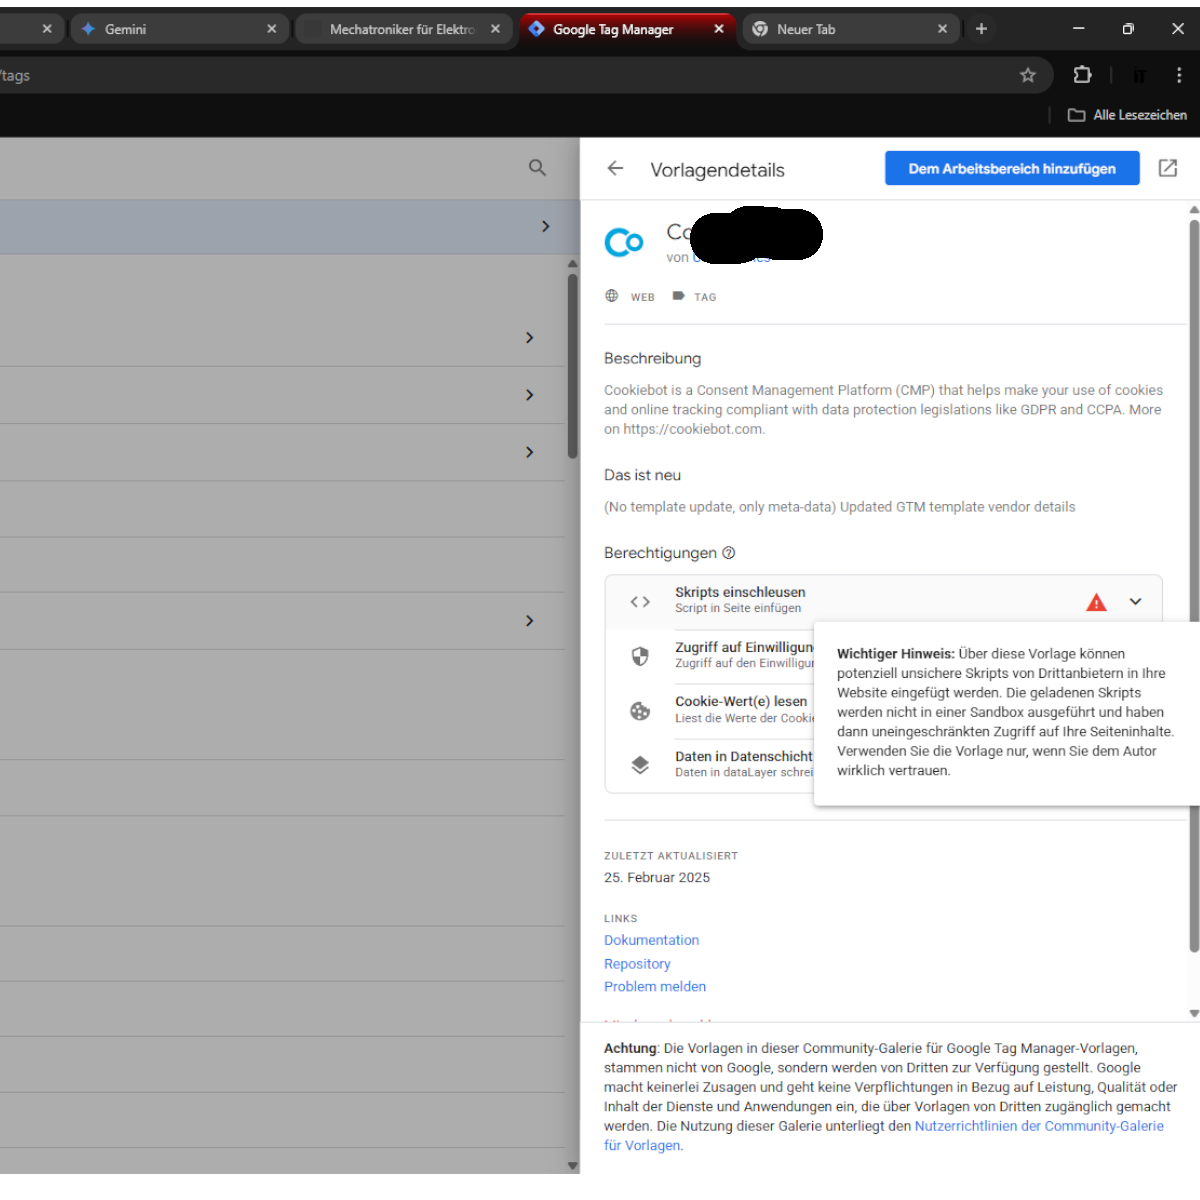Click the Skripts einschleusen code icon
This screenshot has width=1200, height=1200.
pos(640,602)
